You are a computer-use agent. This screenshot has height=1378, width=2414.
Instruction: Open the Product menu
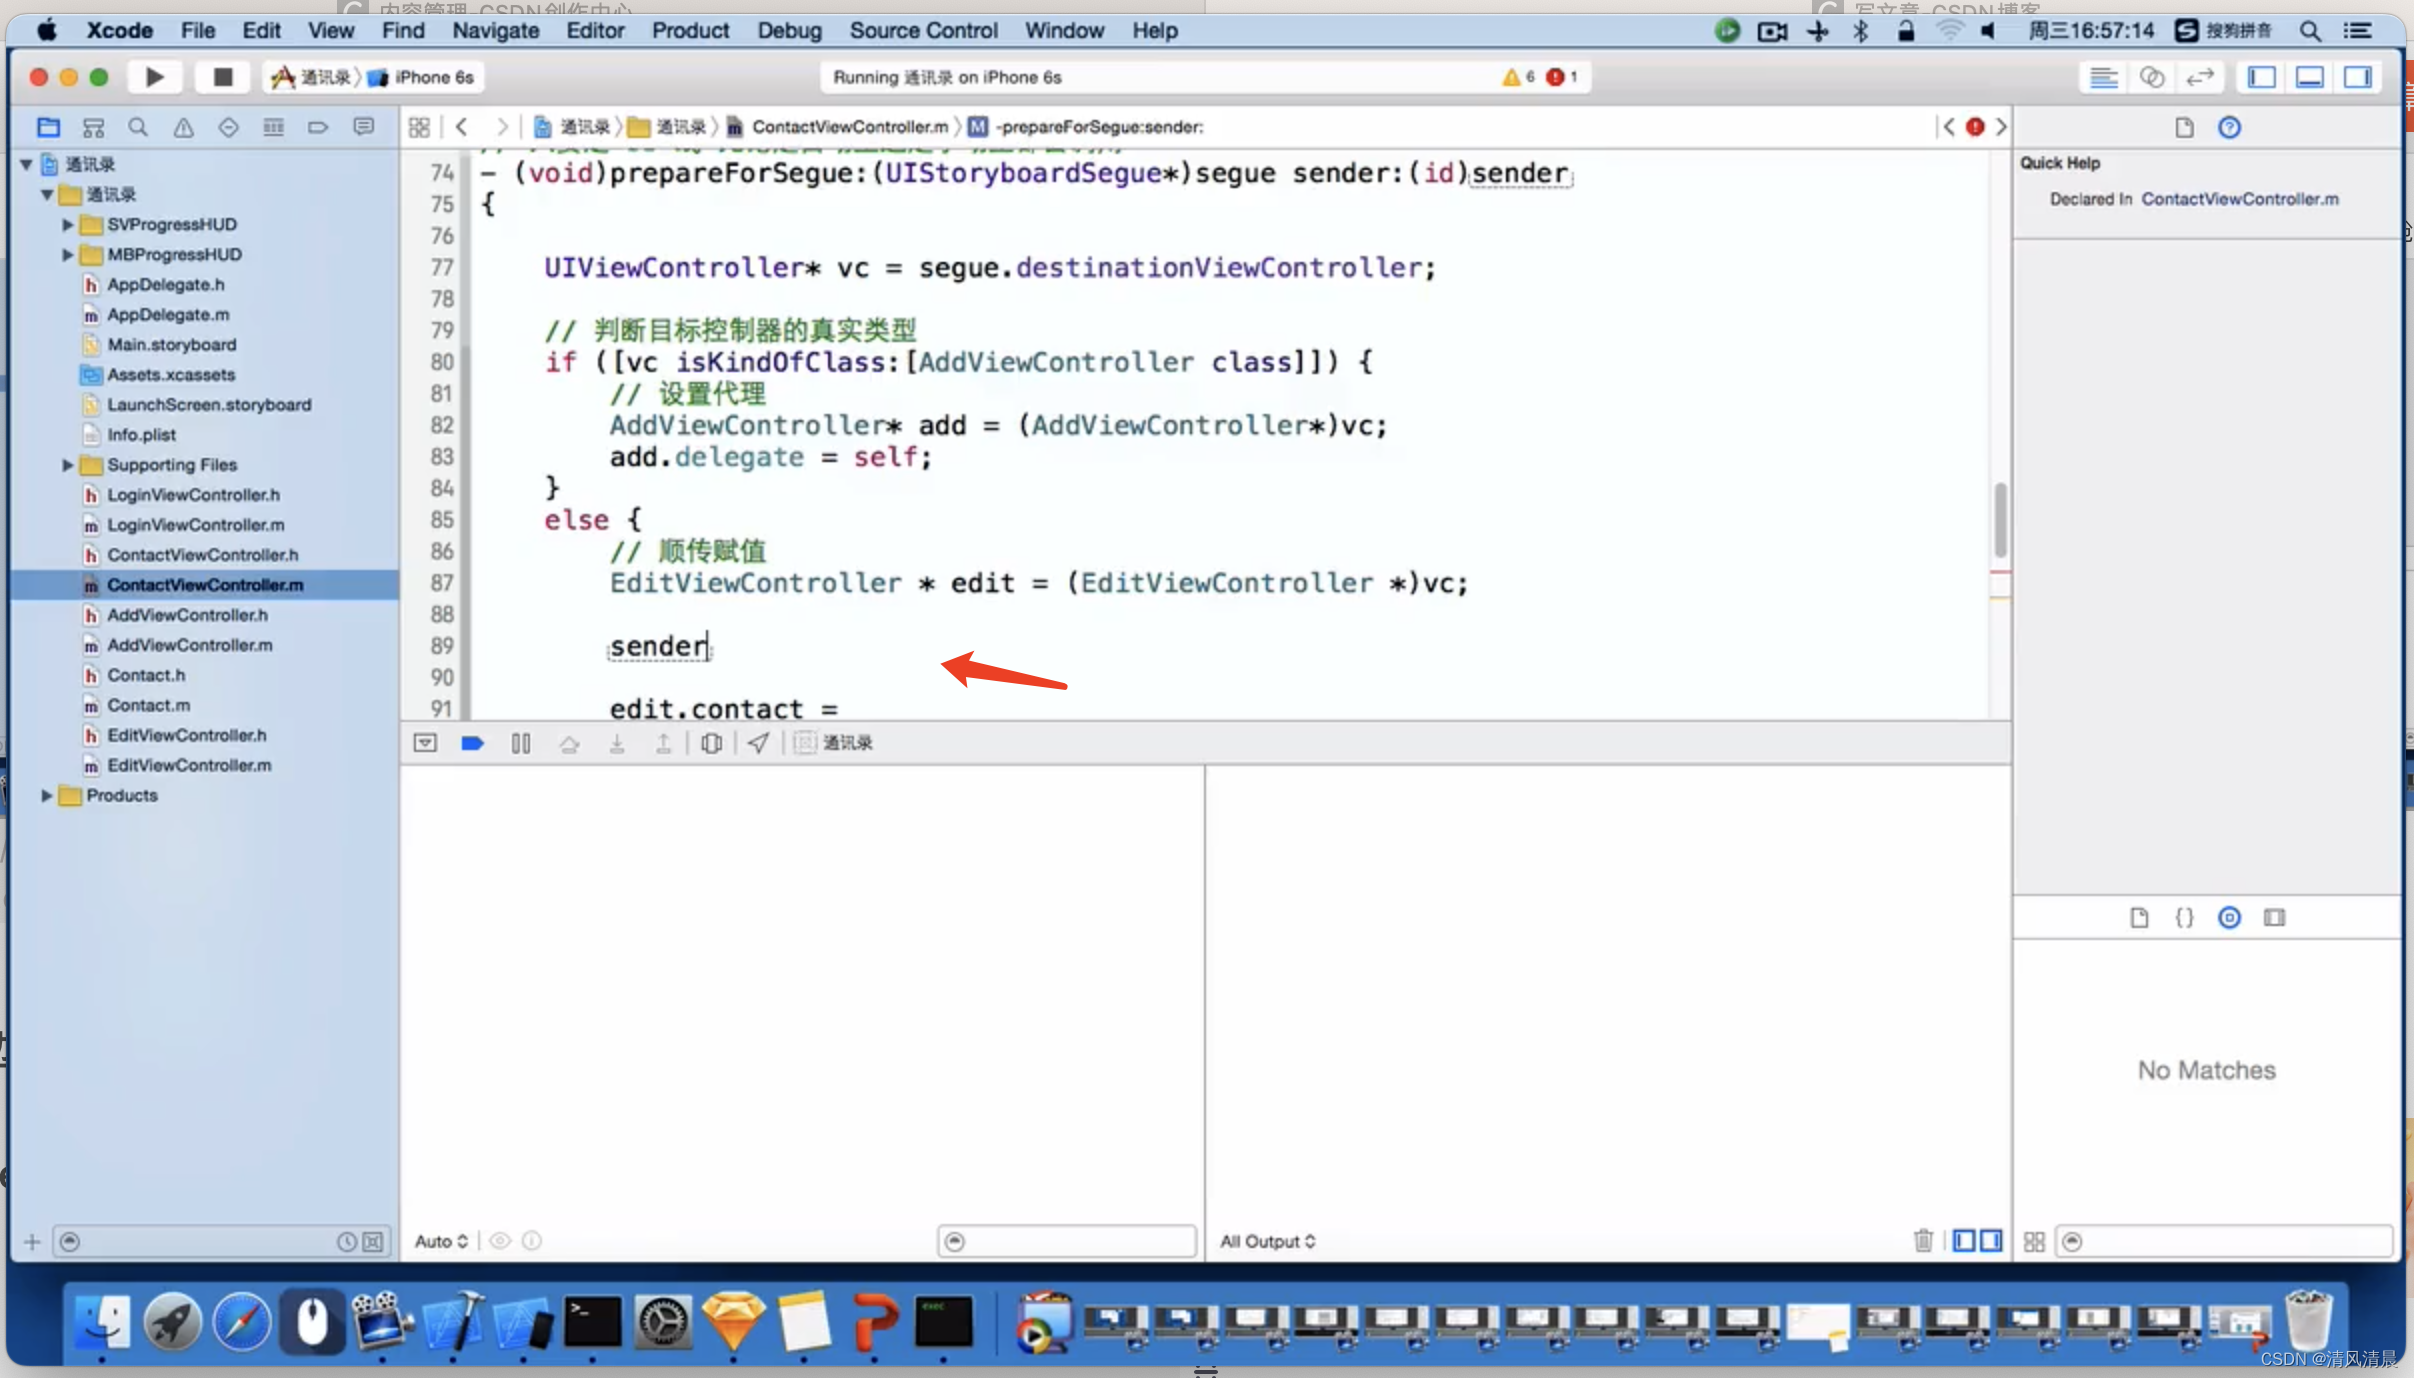point(690,30)
